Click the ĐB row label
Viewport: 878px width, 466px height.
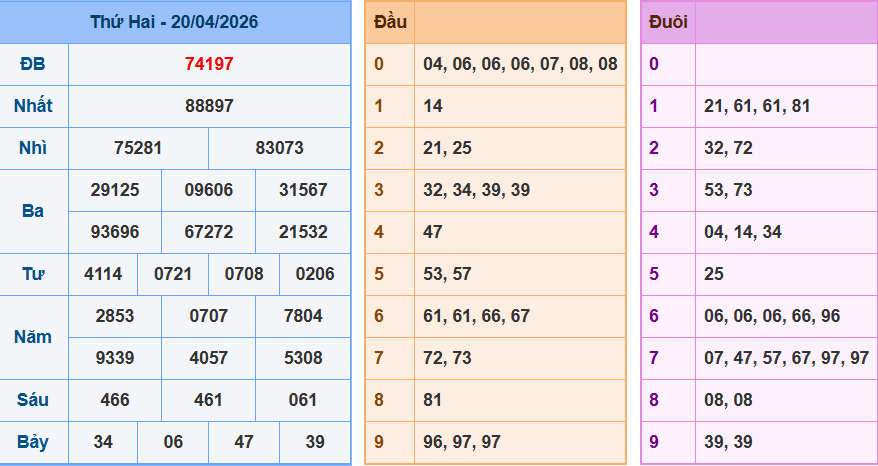33,64
